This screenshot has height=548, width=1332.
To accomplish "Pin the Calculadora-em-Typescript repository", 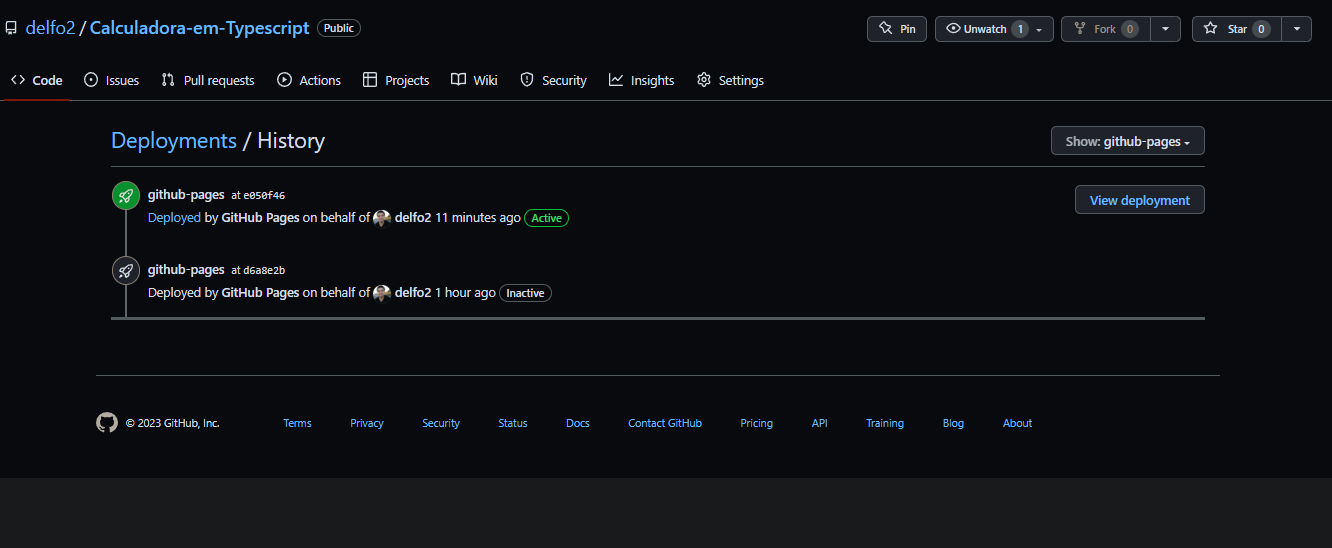I will click(x=896, y=29).
